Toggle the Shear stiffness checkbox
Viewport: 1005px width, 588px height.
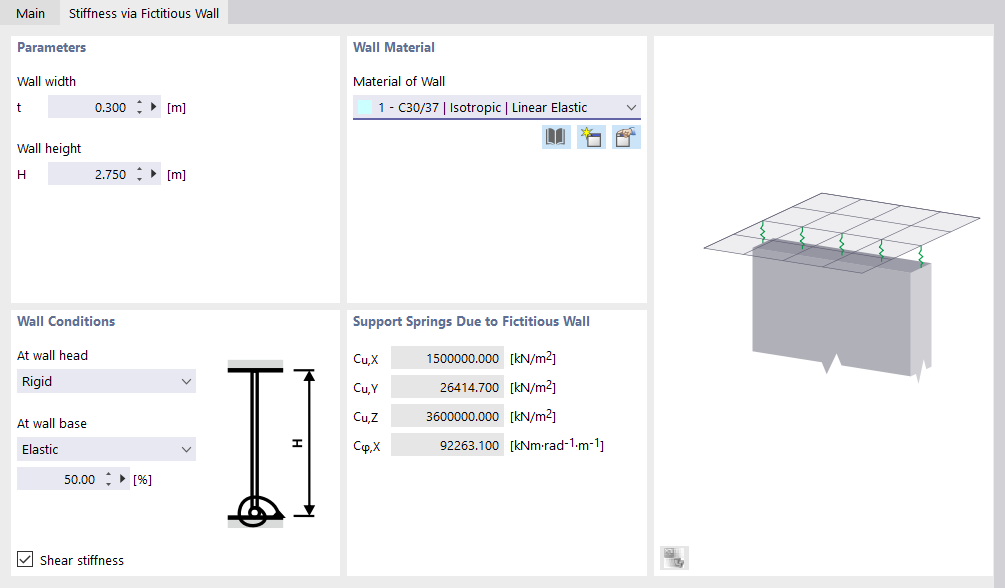pyautogui.click(x=25, y=559)
